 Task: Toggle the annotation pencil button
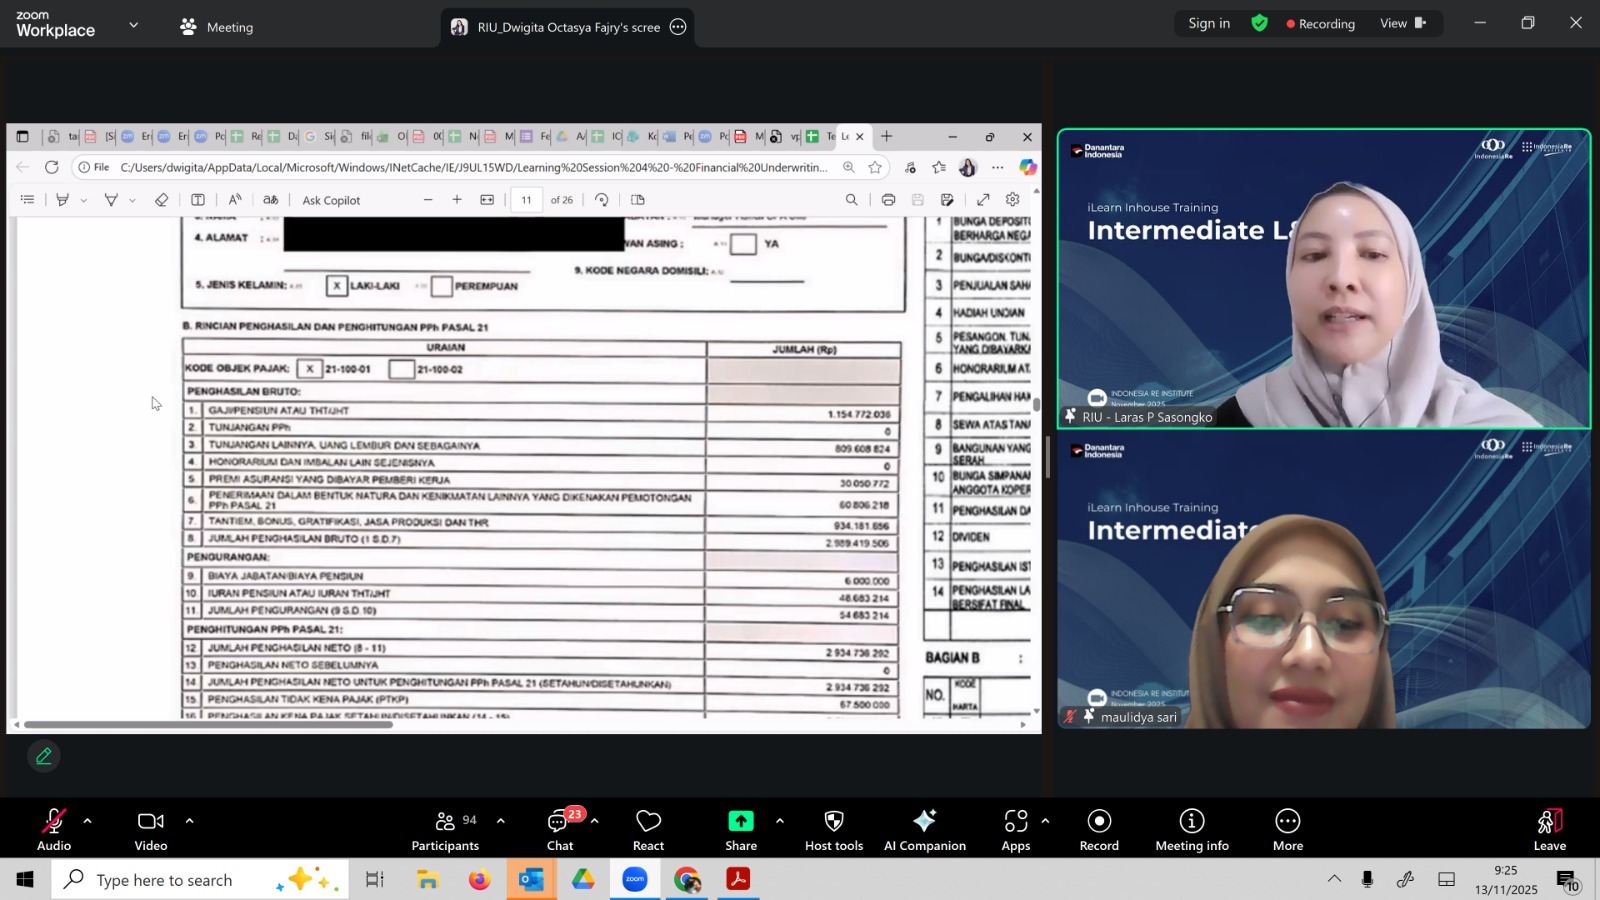click(x=44, y=757)
